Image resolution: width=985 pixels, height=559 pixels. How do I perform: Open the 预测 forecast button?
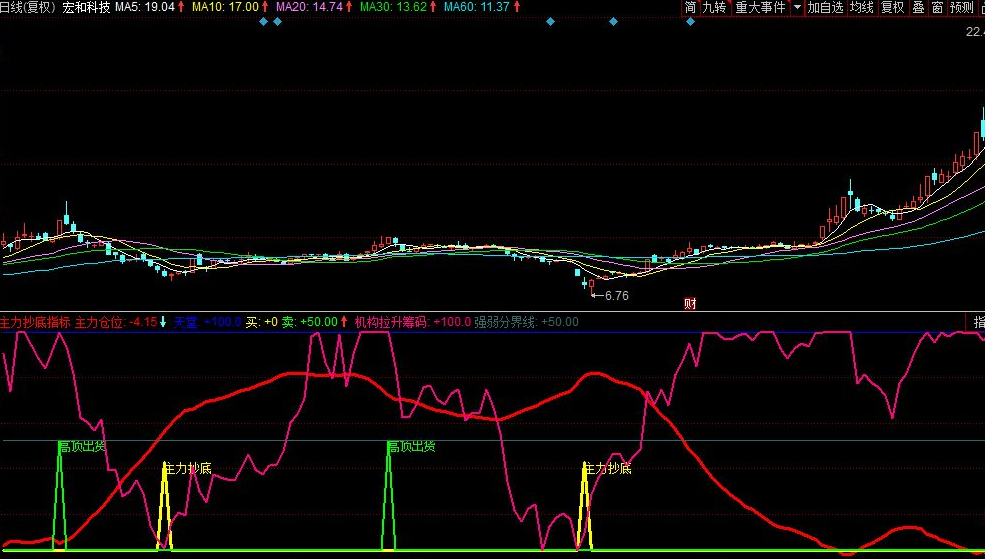pyautogui.click(x=962, y=8)
